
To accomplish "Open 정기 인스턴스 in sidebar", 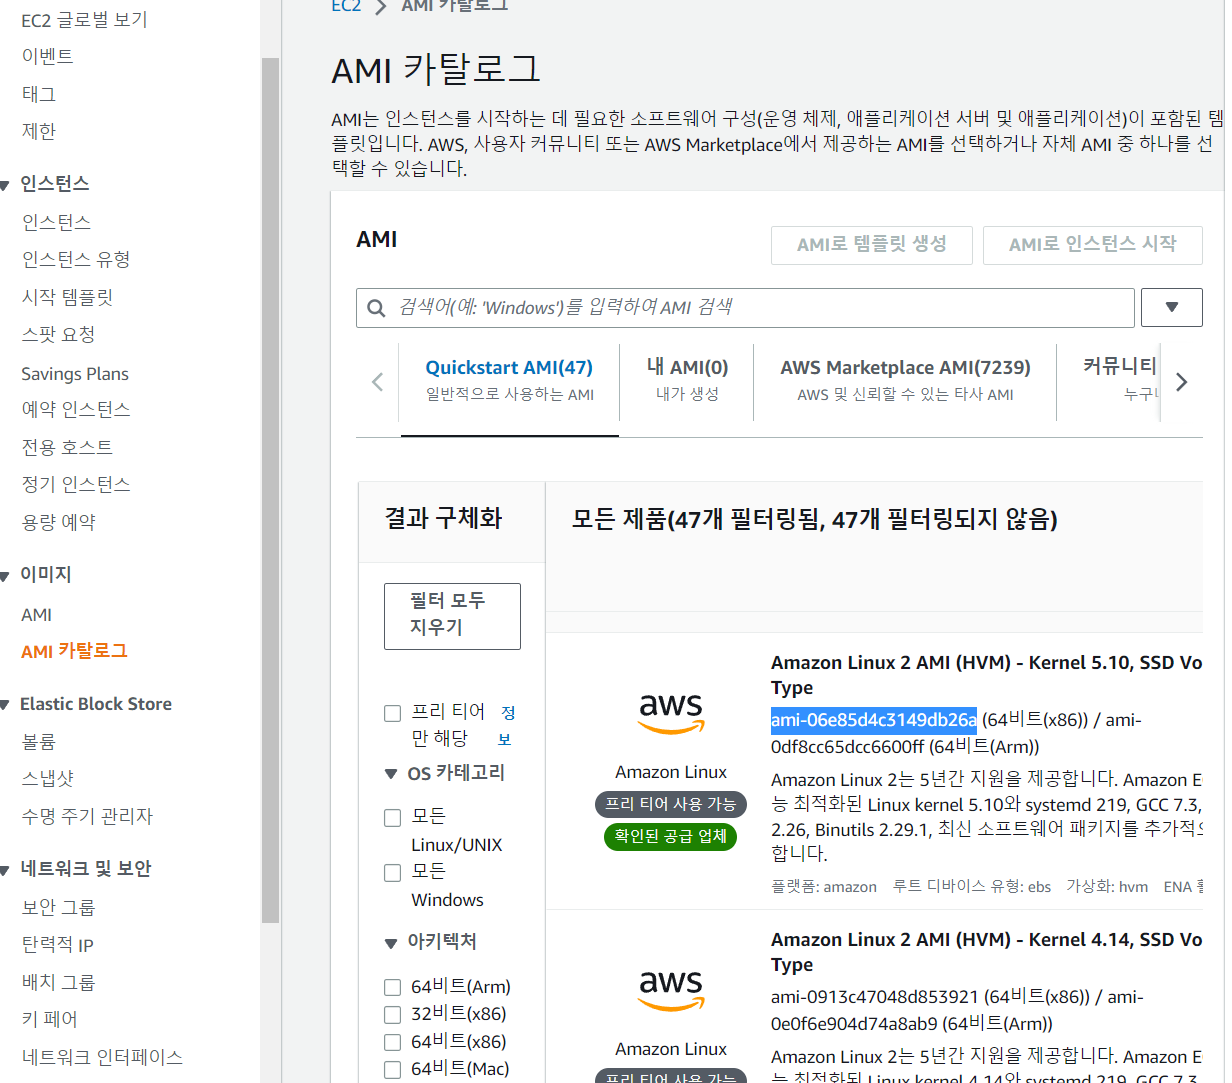I will [x=76, y=484].
